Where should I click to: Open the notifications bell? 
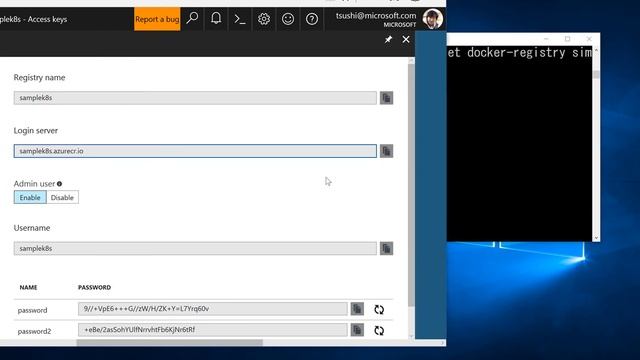tap(216, 18)
